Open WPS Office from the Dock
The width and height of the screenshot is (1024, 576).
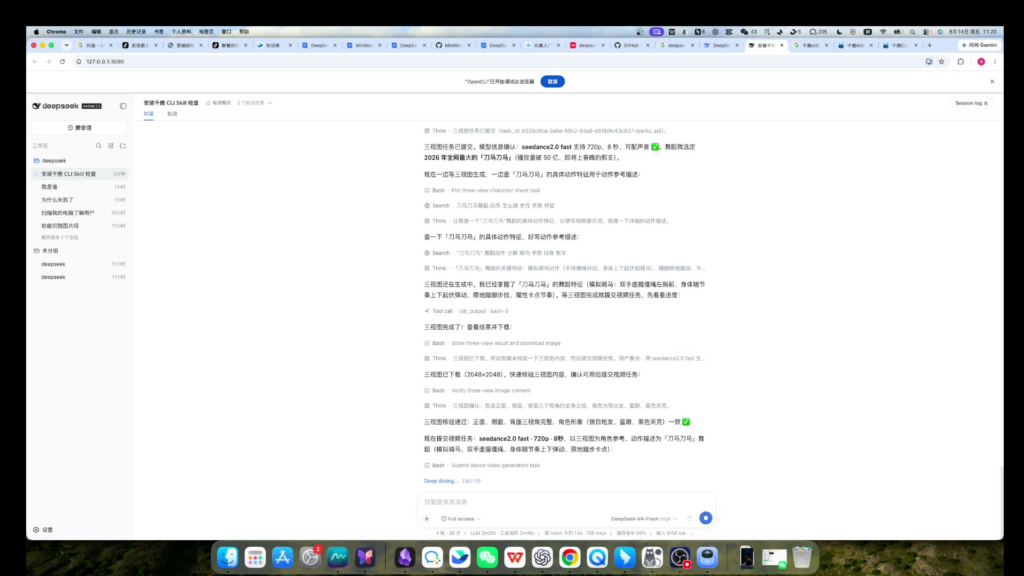515,557
